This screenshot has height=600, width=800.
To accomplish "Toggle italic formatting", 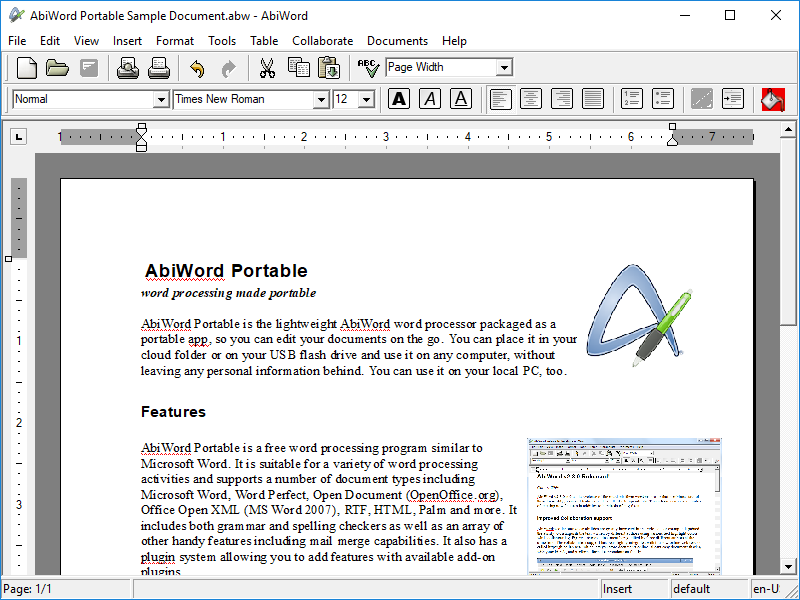I will pyautogui.click(x=430, y=99).
